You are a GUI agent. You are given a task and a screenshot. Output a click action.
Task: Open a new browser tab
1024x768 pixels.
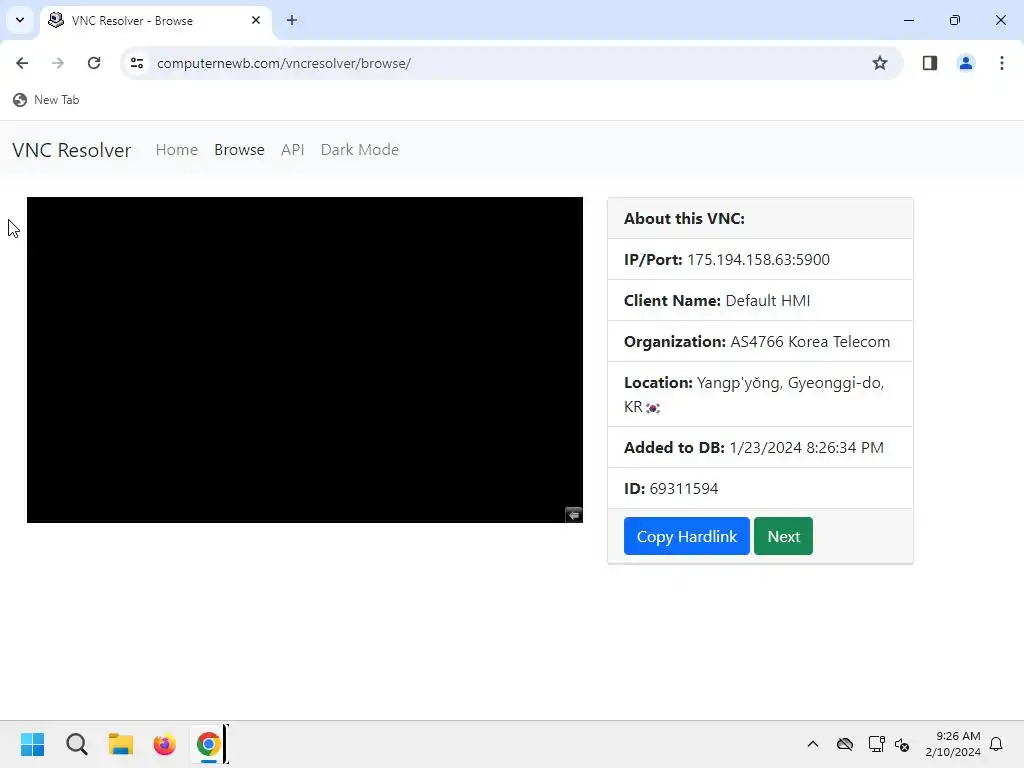point(292,20)
